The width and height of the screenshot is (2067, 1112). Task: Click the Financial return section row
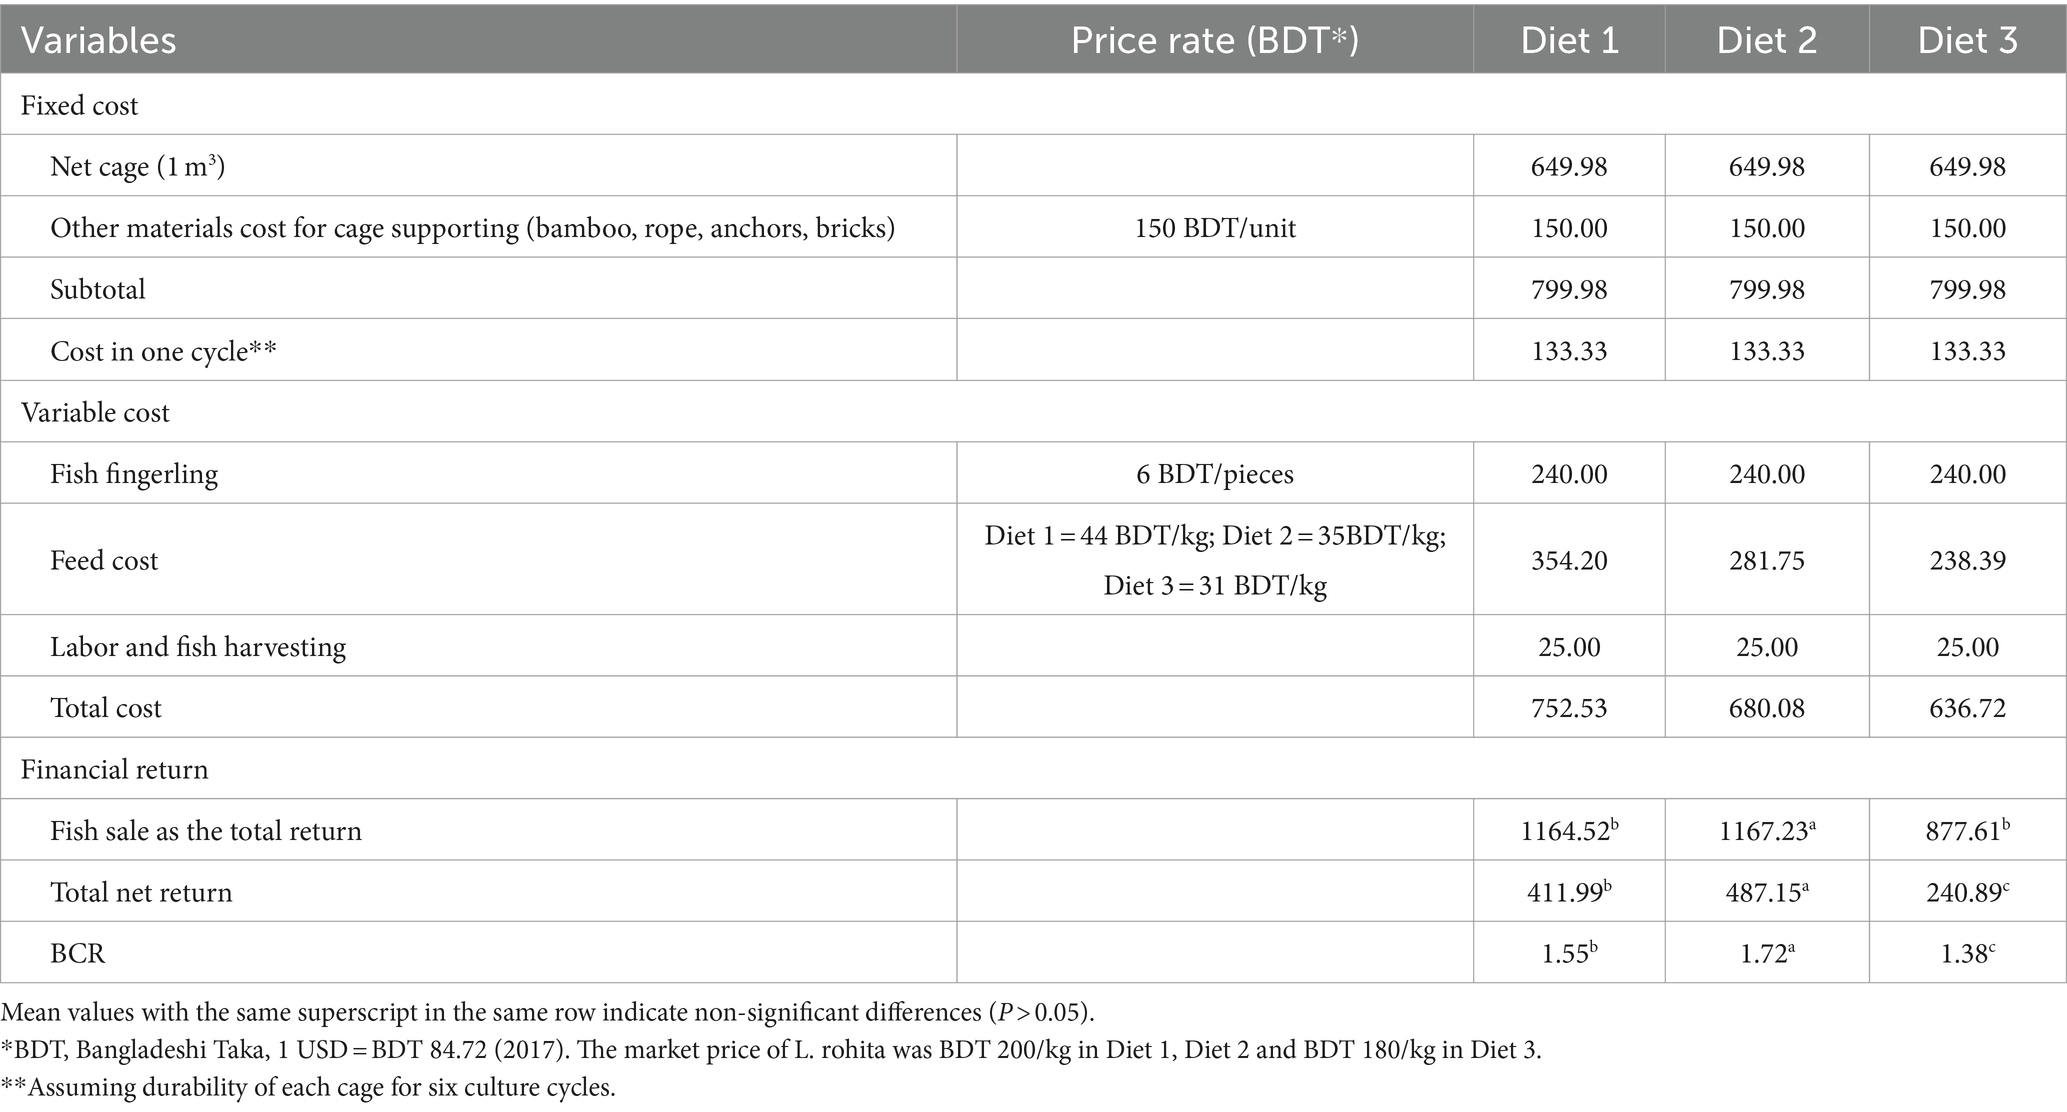point(115,769)
